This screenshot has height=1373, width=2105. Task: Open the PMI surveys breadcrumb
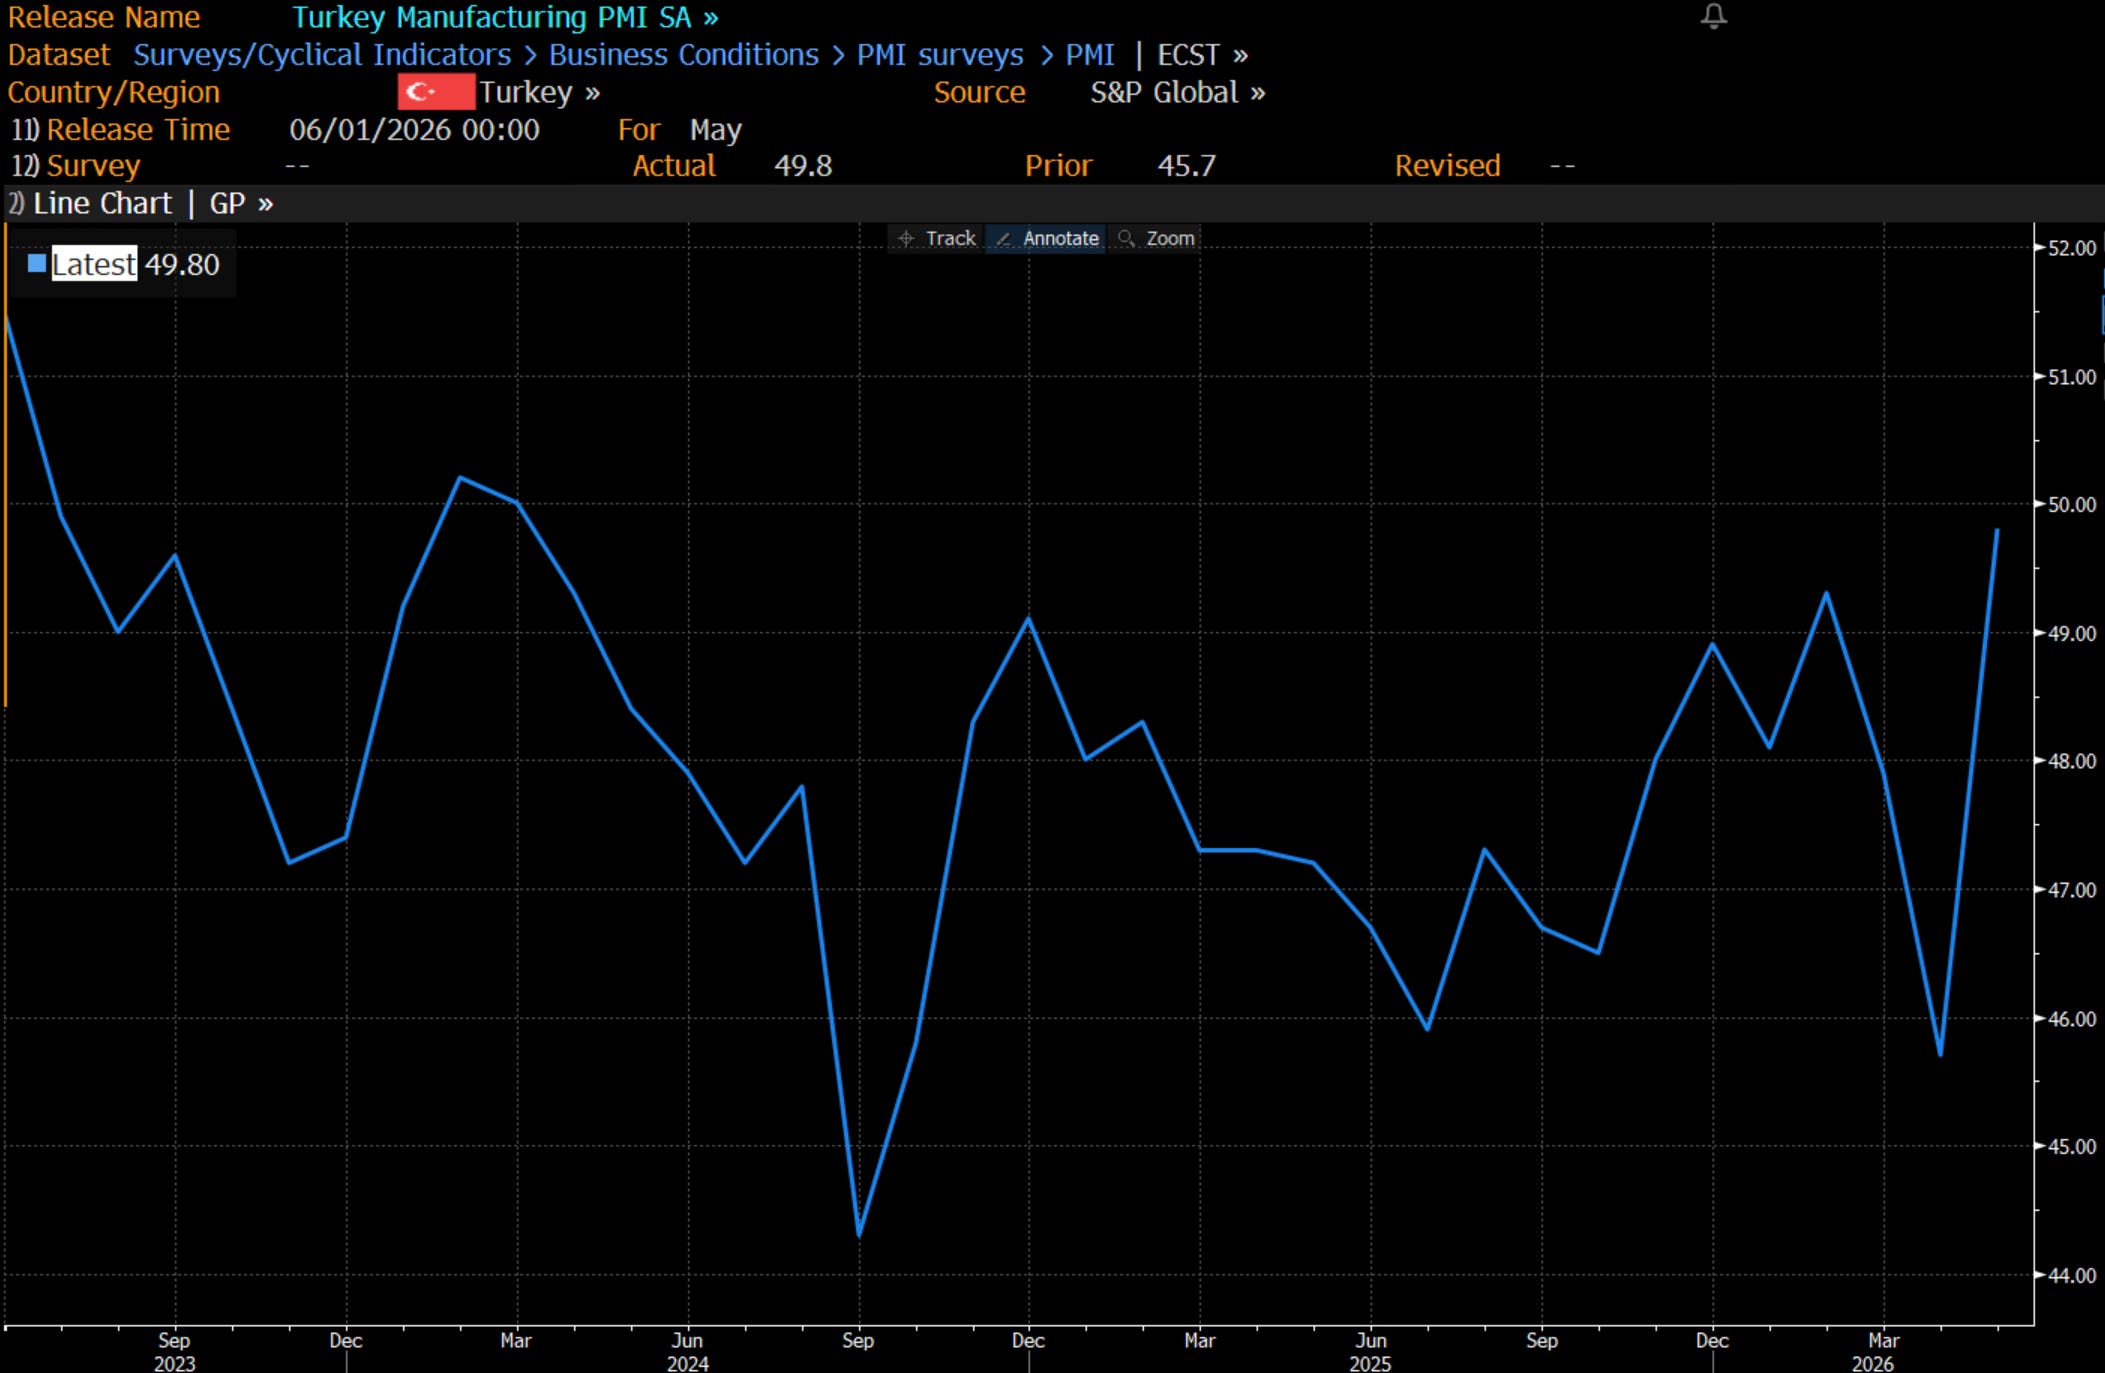(x=940, y=55)
